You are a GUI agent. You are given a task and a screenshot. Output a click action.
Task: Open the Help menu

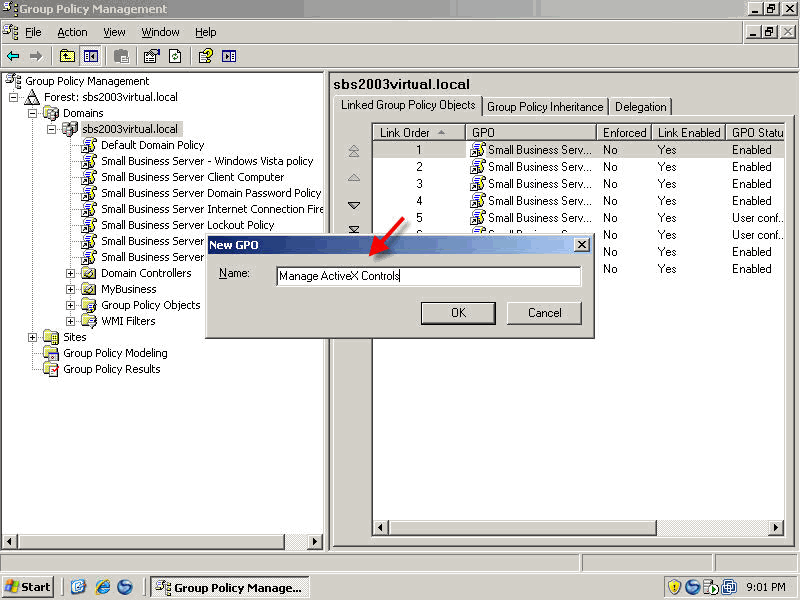206,32
